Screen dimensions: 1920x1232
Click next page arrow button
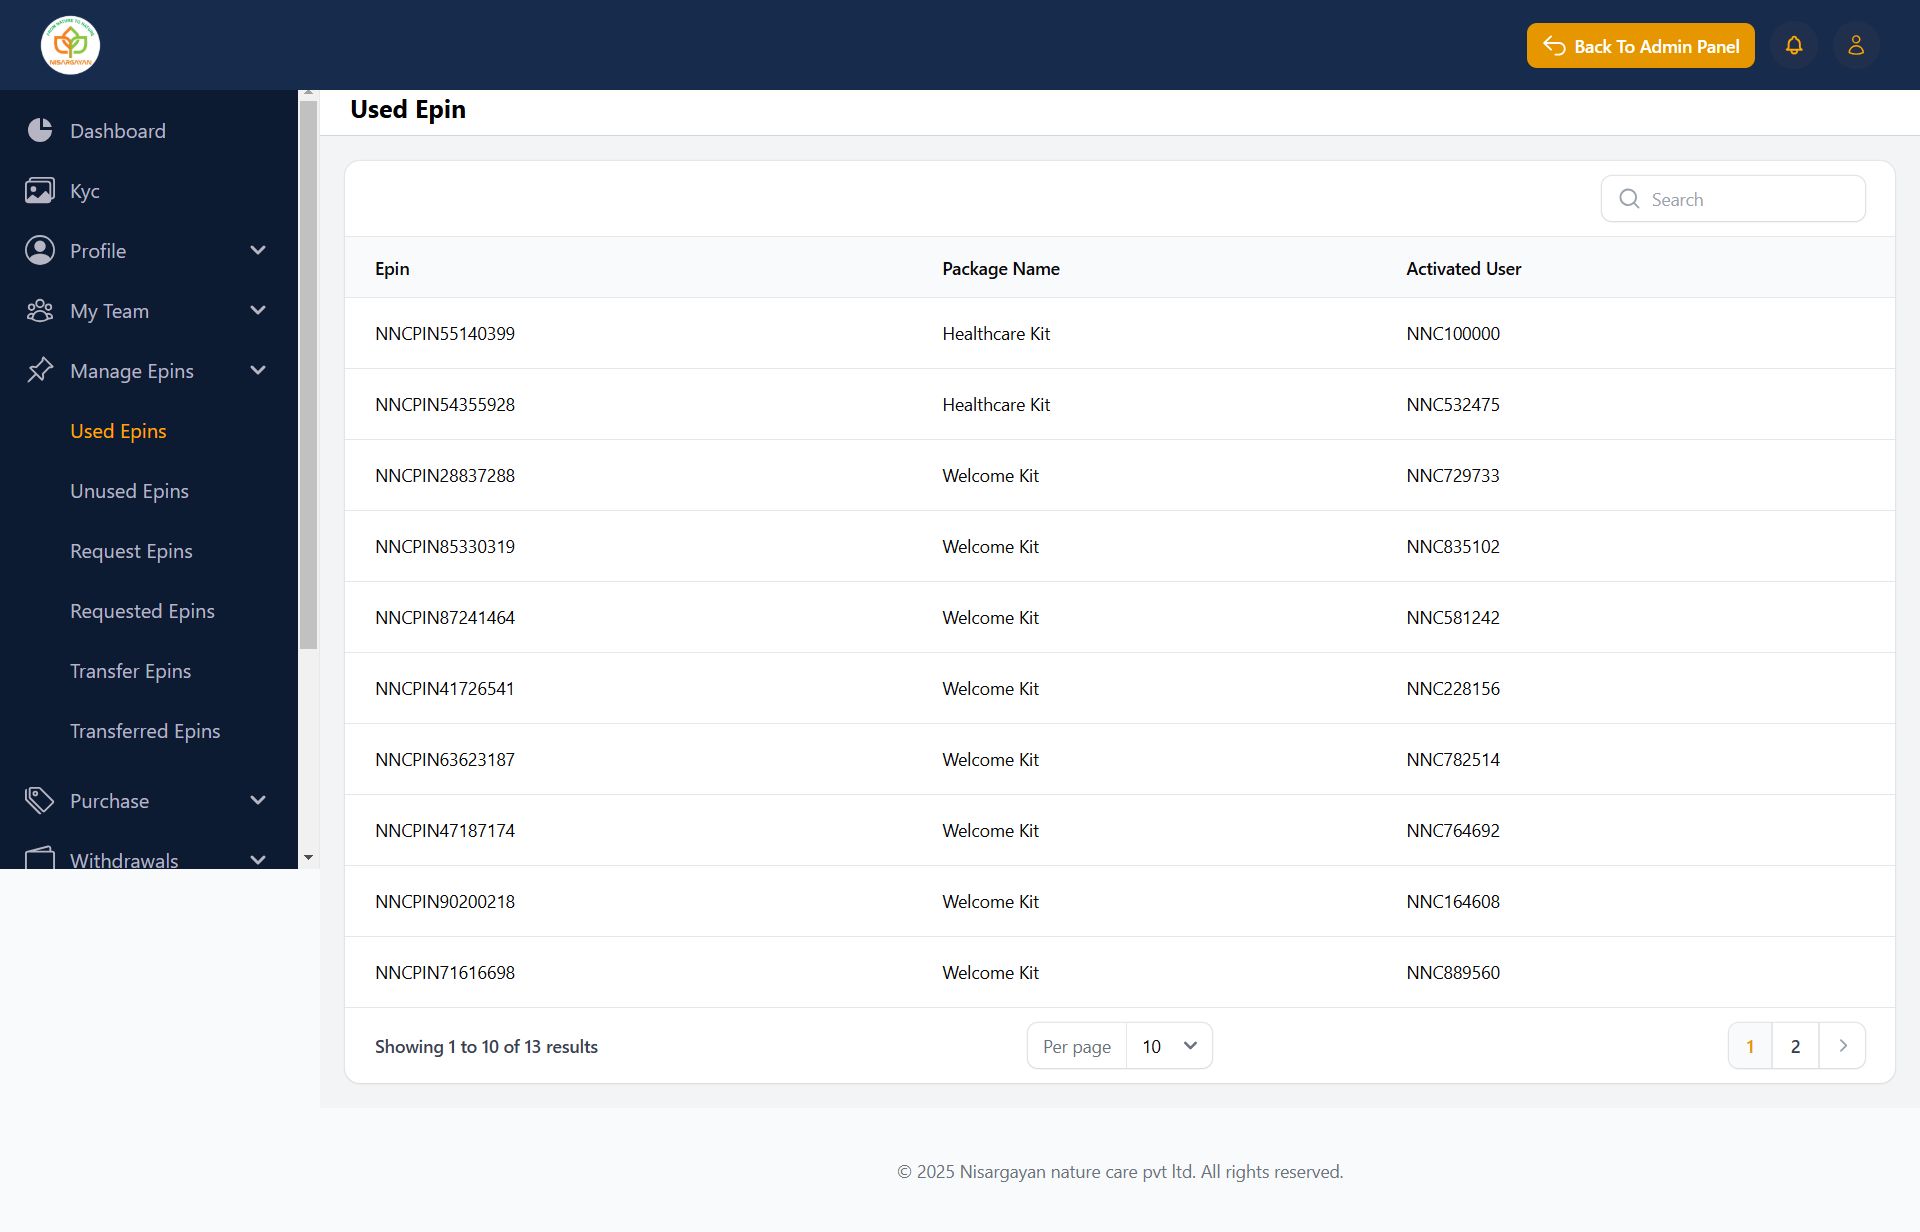coord(1842,1046)
